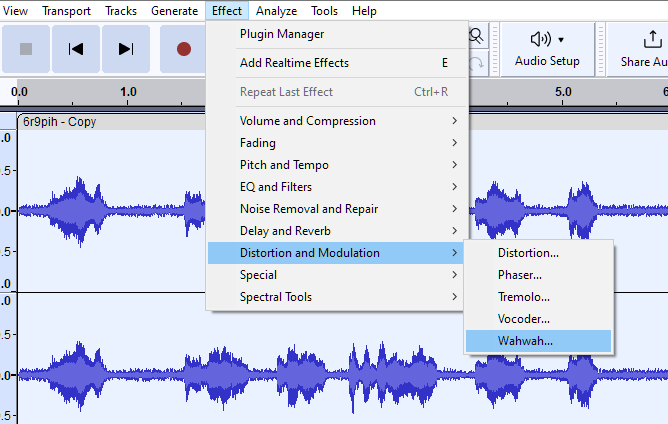Open the Generate menu

[175, 11]
